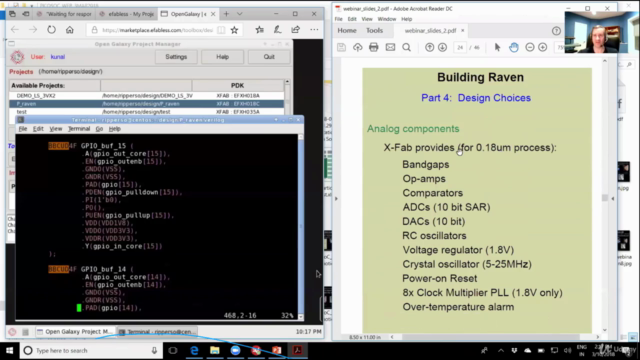
Task: Open Acrobat Edit menu
Action: click(352, 19)
